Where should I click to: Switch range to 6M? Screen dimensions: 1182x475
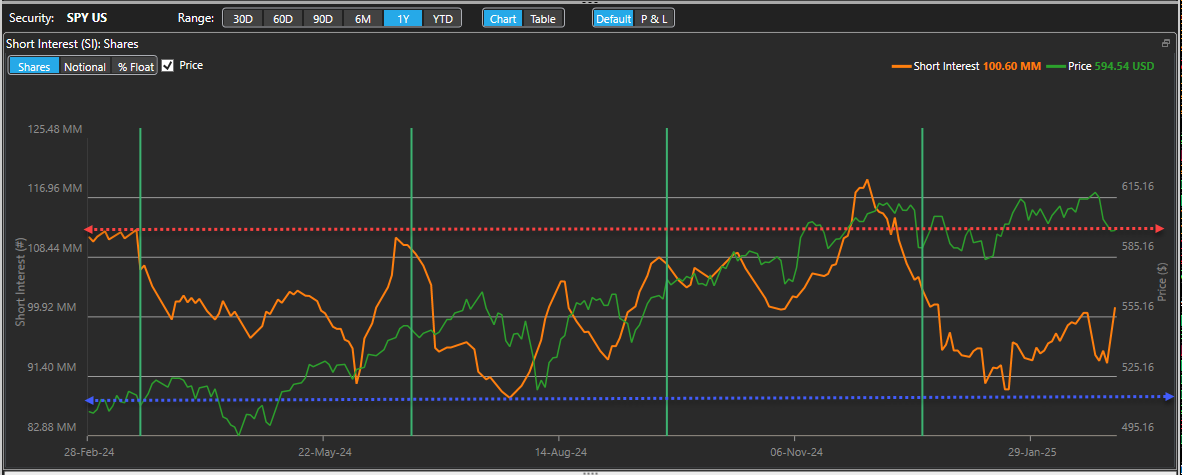pos(363,19)
